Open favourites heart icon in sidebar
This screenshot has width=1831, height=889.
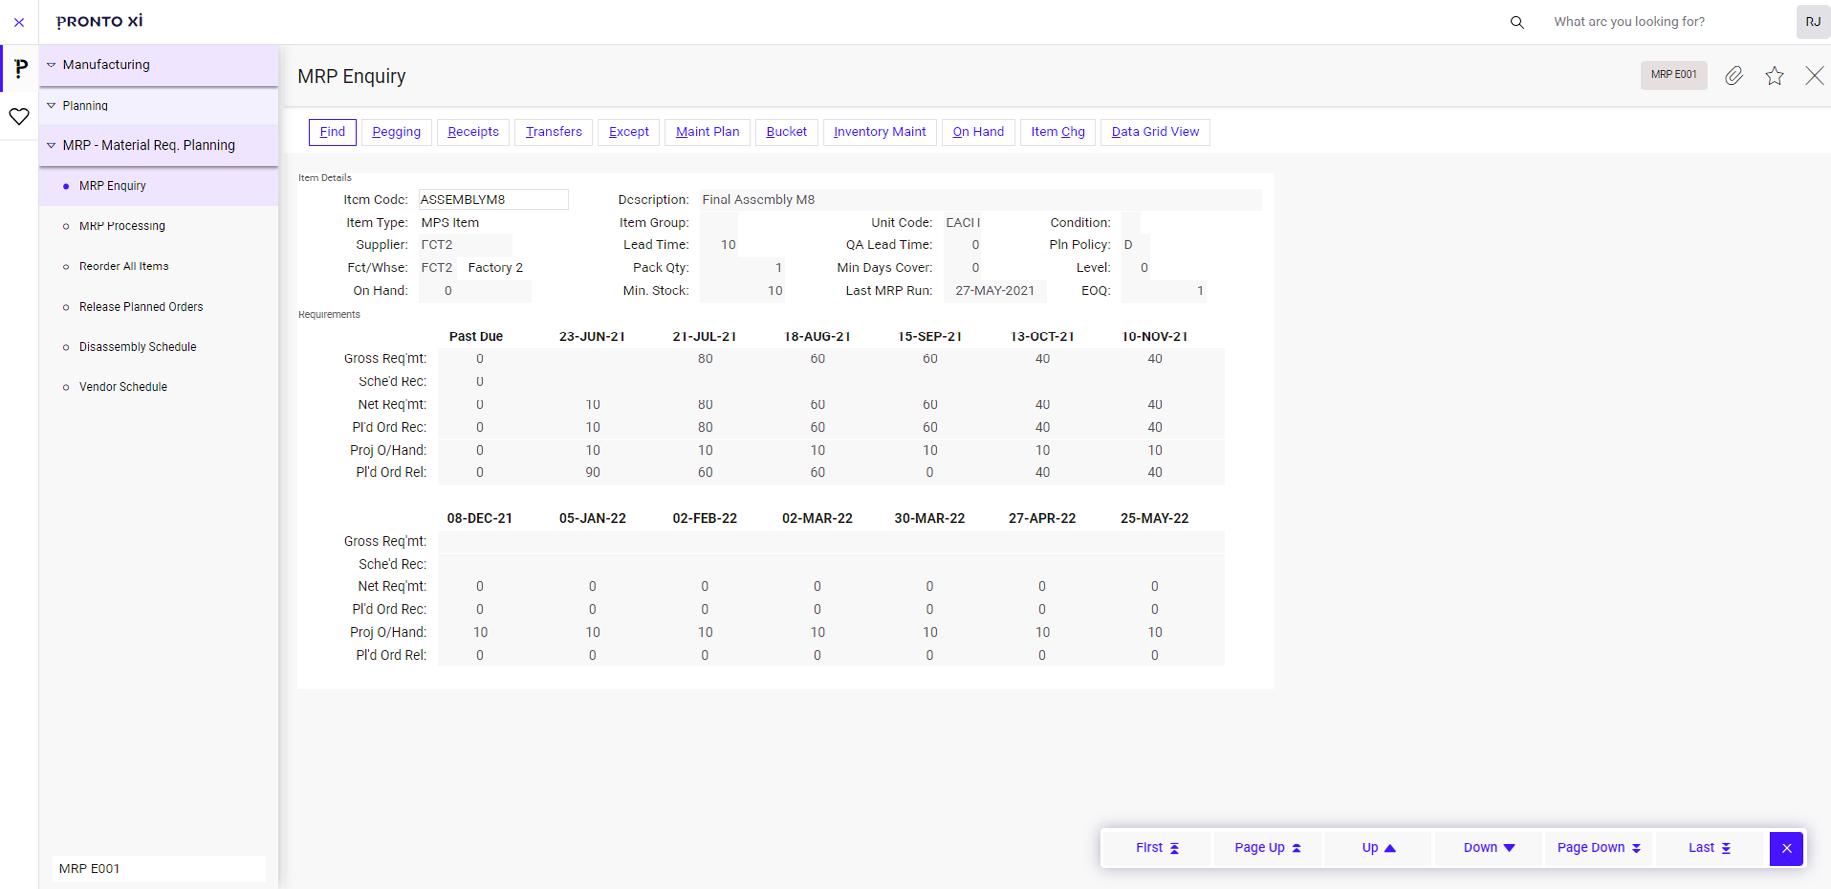(x=19, y=117)
